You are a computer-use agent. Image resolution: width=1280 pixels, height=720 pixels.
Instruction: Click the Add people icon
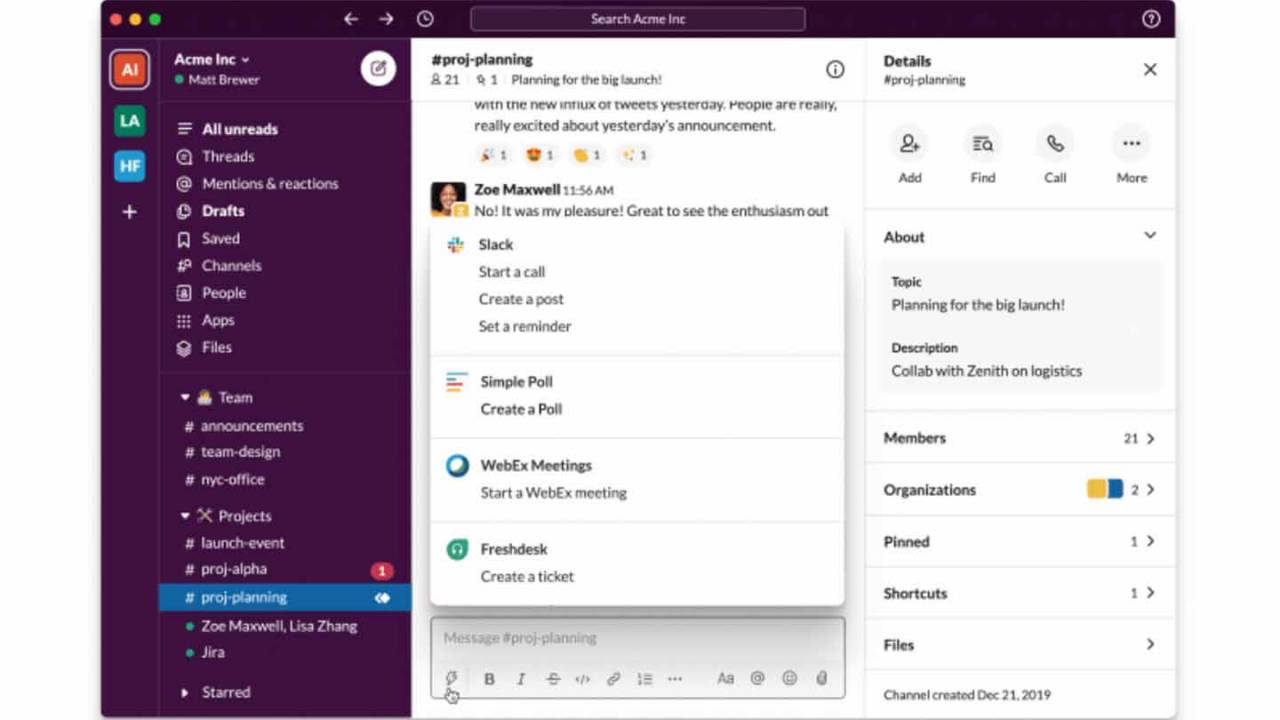pos(909,145)
